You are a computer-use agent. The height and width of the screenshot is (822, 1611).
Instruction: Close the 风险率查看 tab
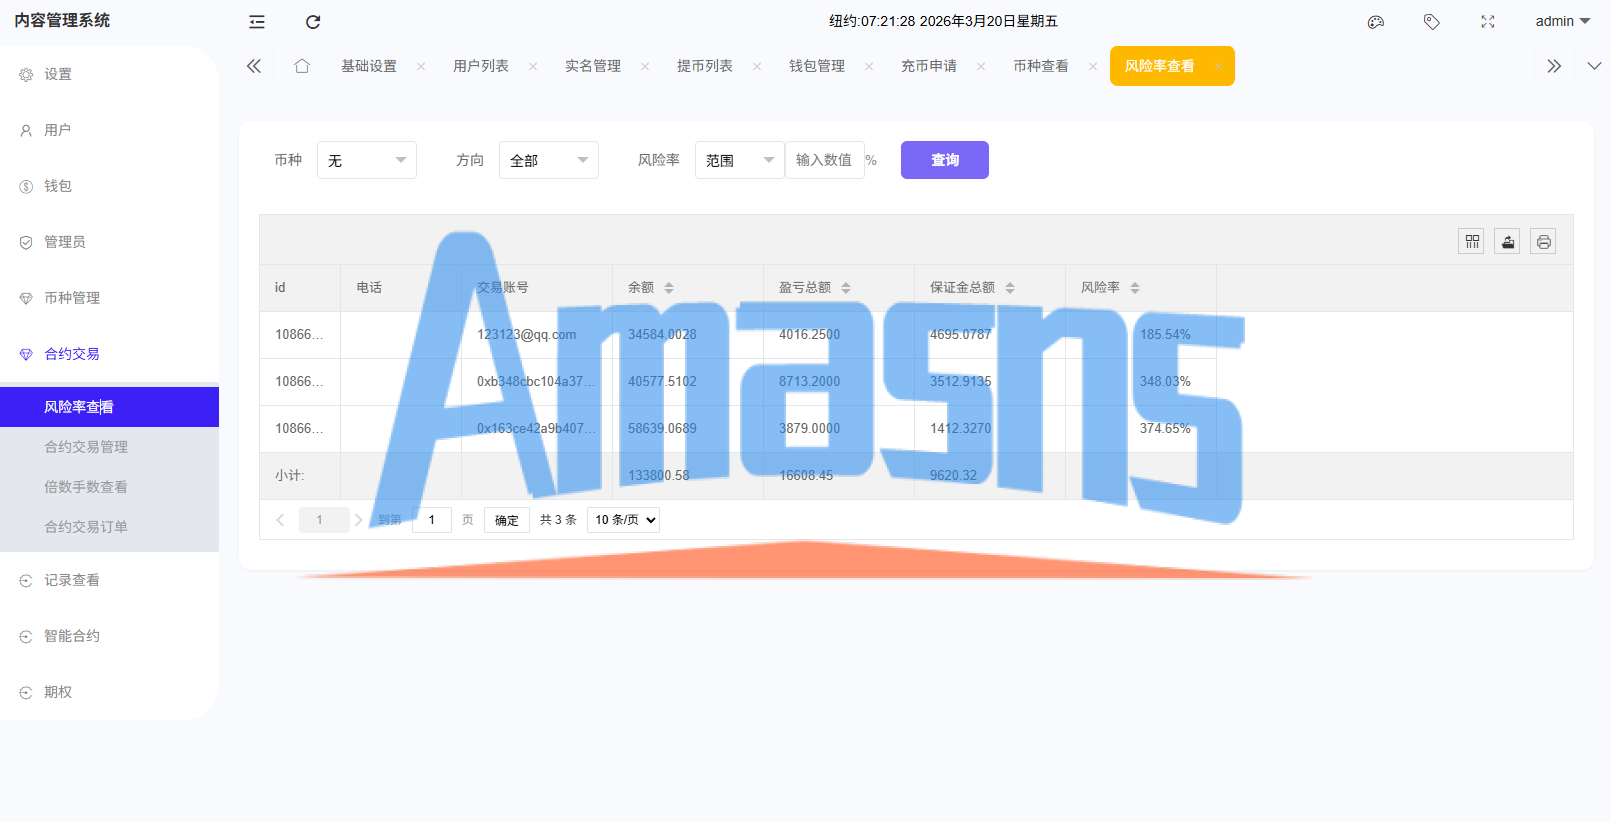click(1218, 67)
